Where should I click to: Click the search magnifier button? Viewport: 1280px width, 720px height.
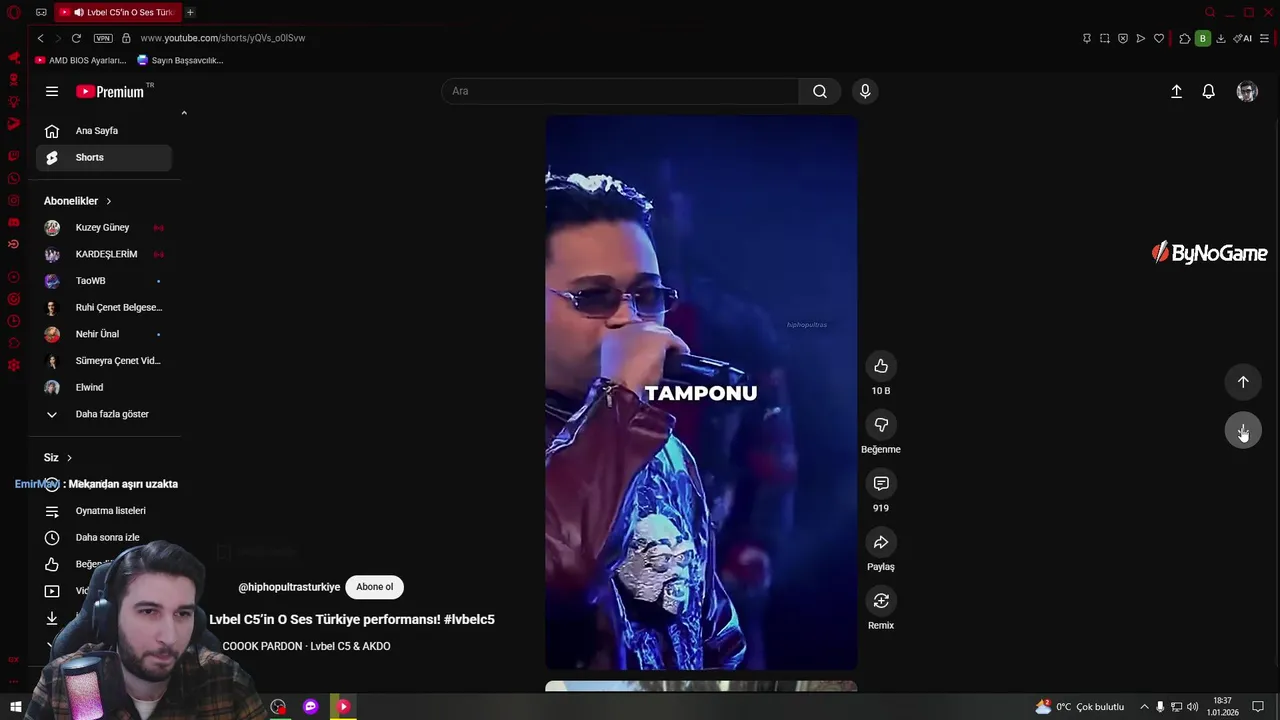820,91
